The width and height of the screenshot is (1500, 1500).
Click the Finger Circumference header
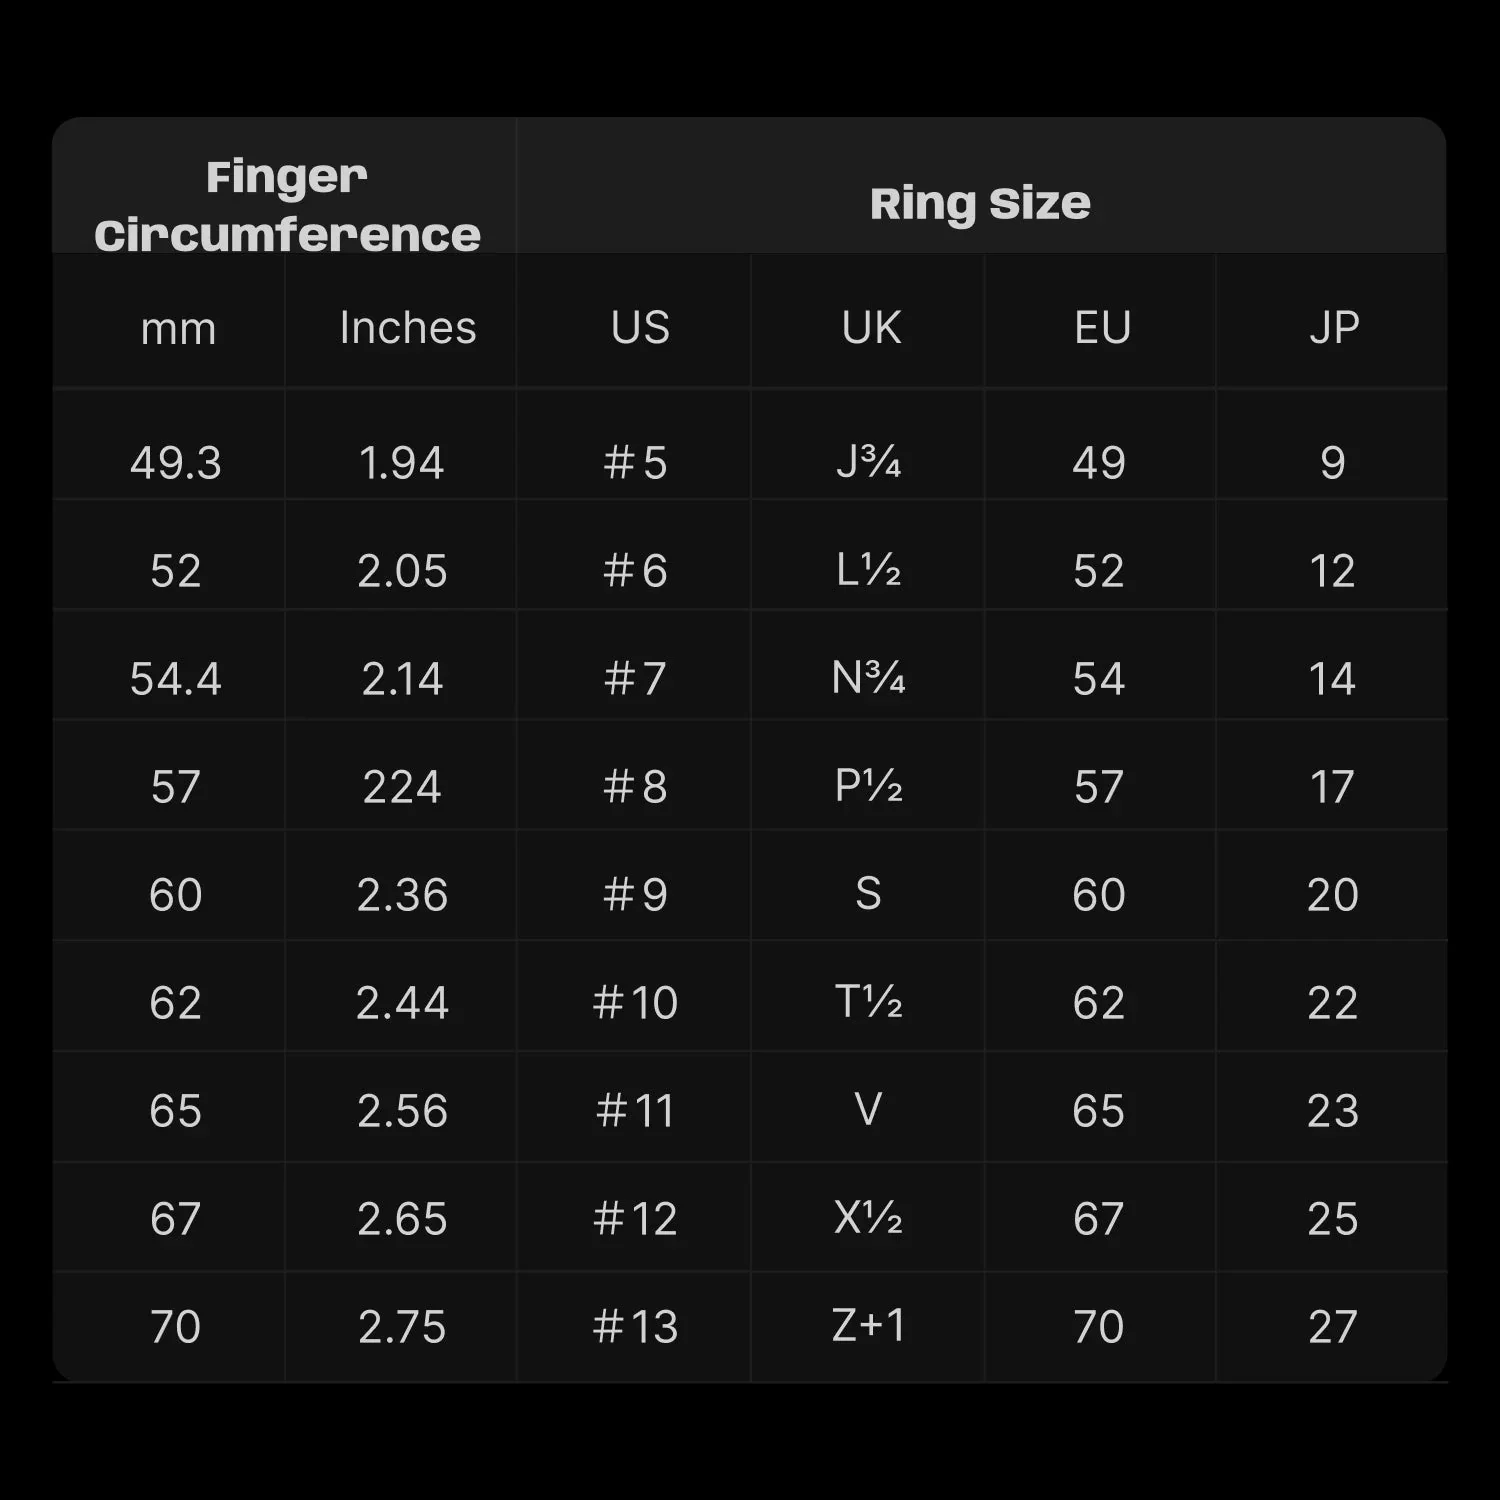(x=287, y=205)
